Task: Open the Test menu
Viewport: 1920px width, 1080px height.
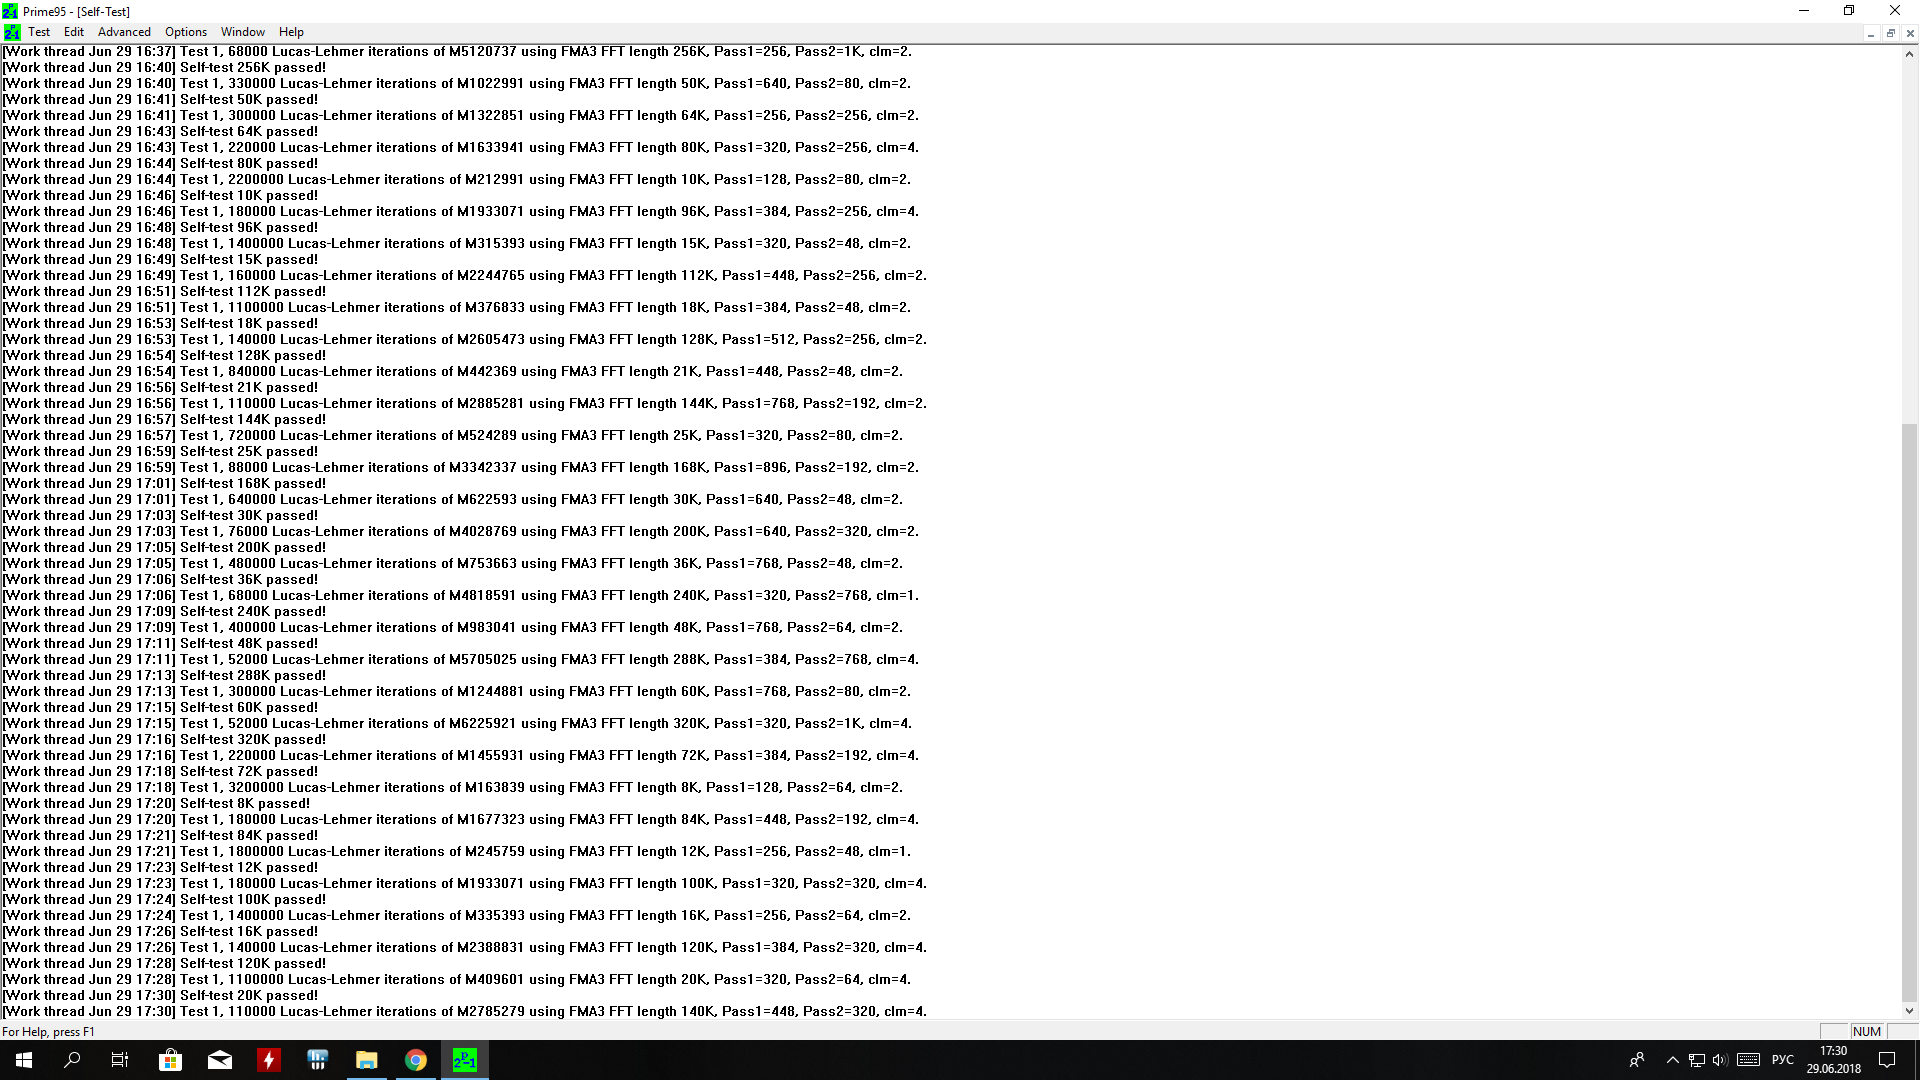Action: (x=39, y=32)
